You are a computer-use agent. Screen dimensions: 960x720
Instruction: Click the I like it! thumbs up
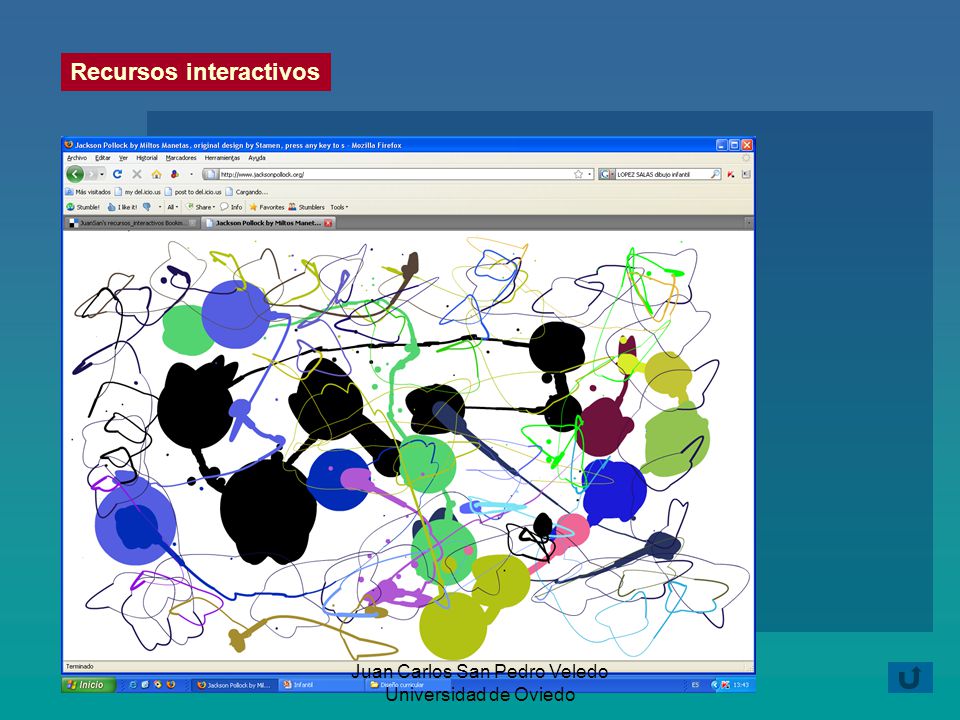pos(122,207)
